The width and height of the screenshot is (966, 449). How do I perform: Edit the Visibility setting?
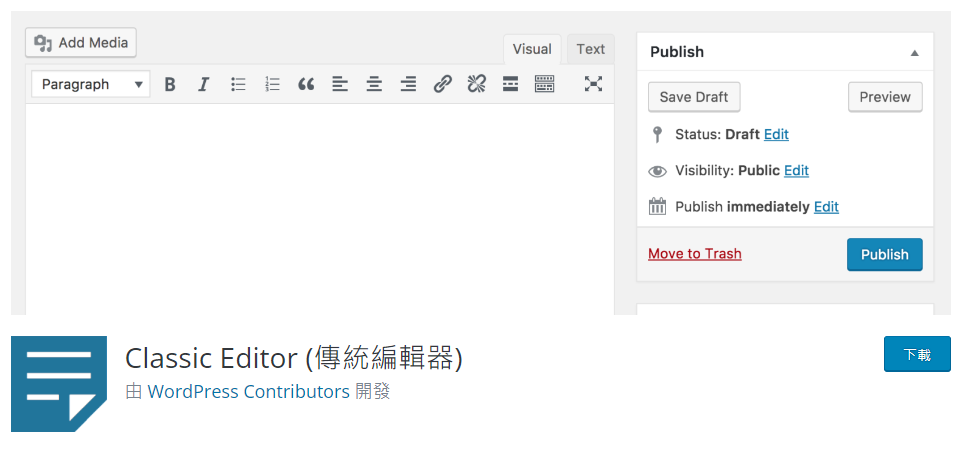point(796,171)
